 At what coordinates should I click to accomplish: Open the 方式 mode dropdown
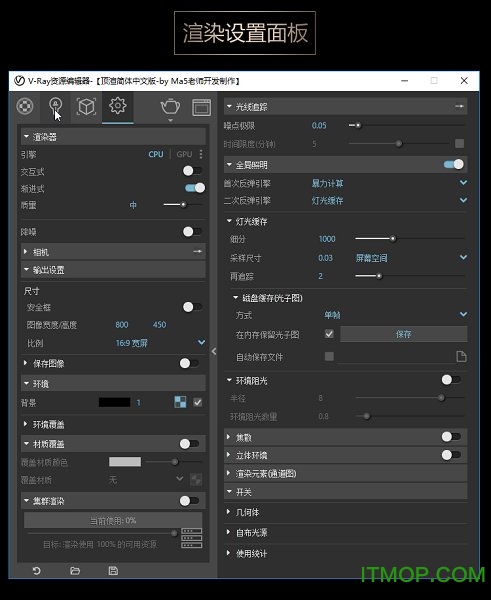coord(463,314)
